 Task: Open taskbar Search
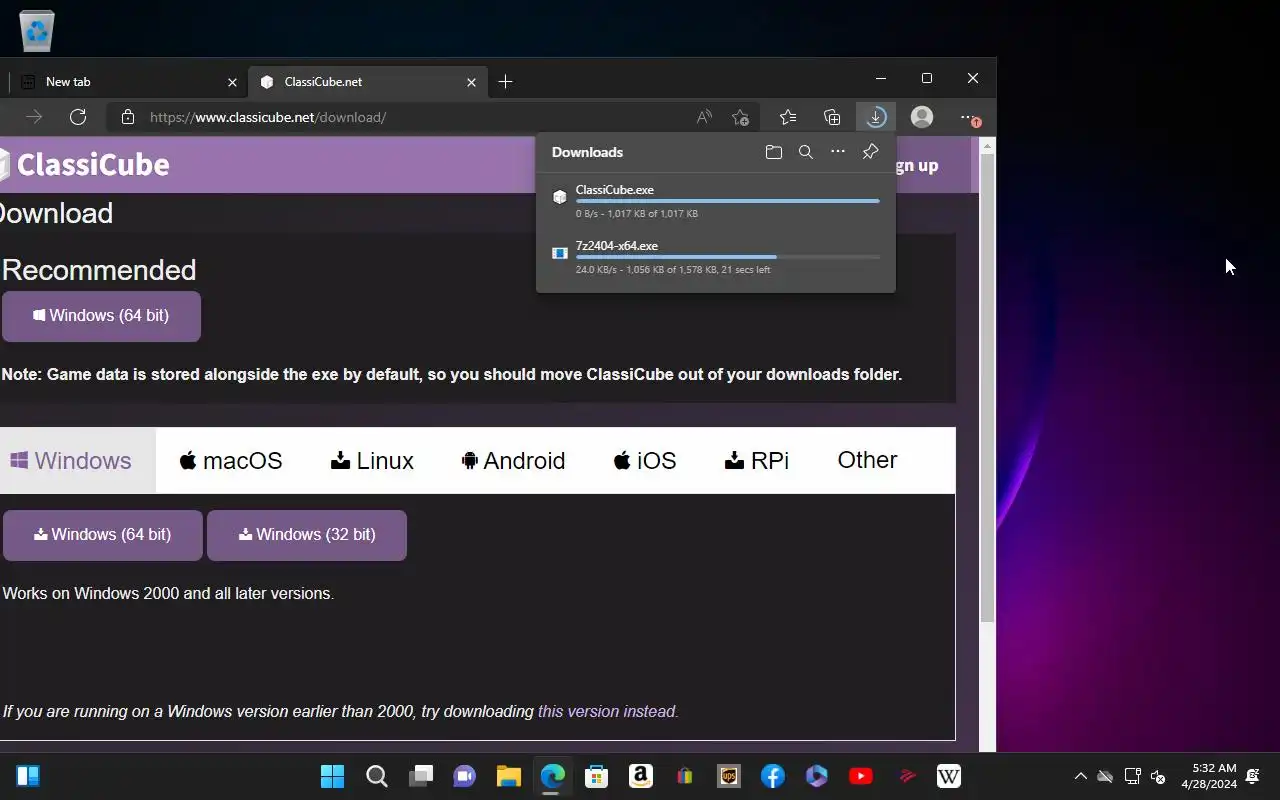(x=376, y=776)
